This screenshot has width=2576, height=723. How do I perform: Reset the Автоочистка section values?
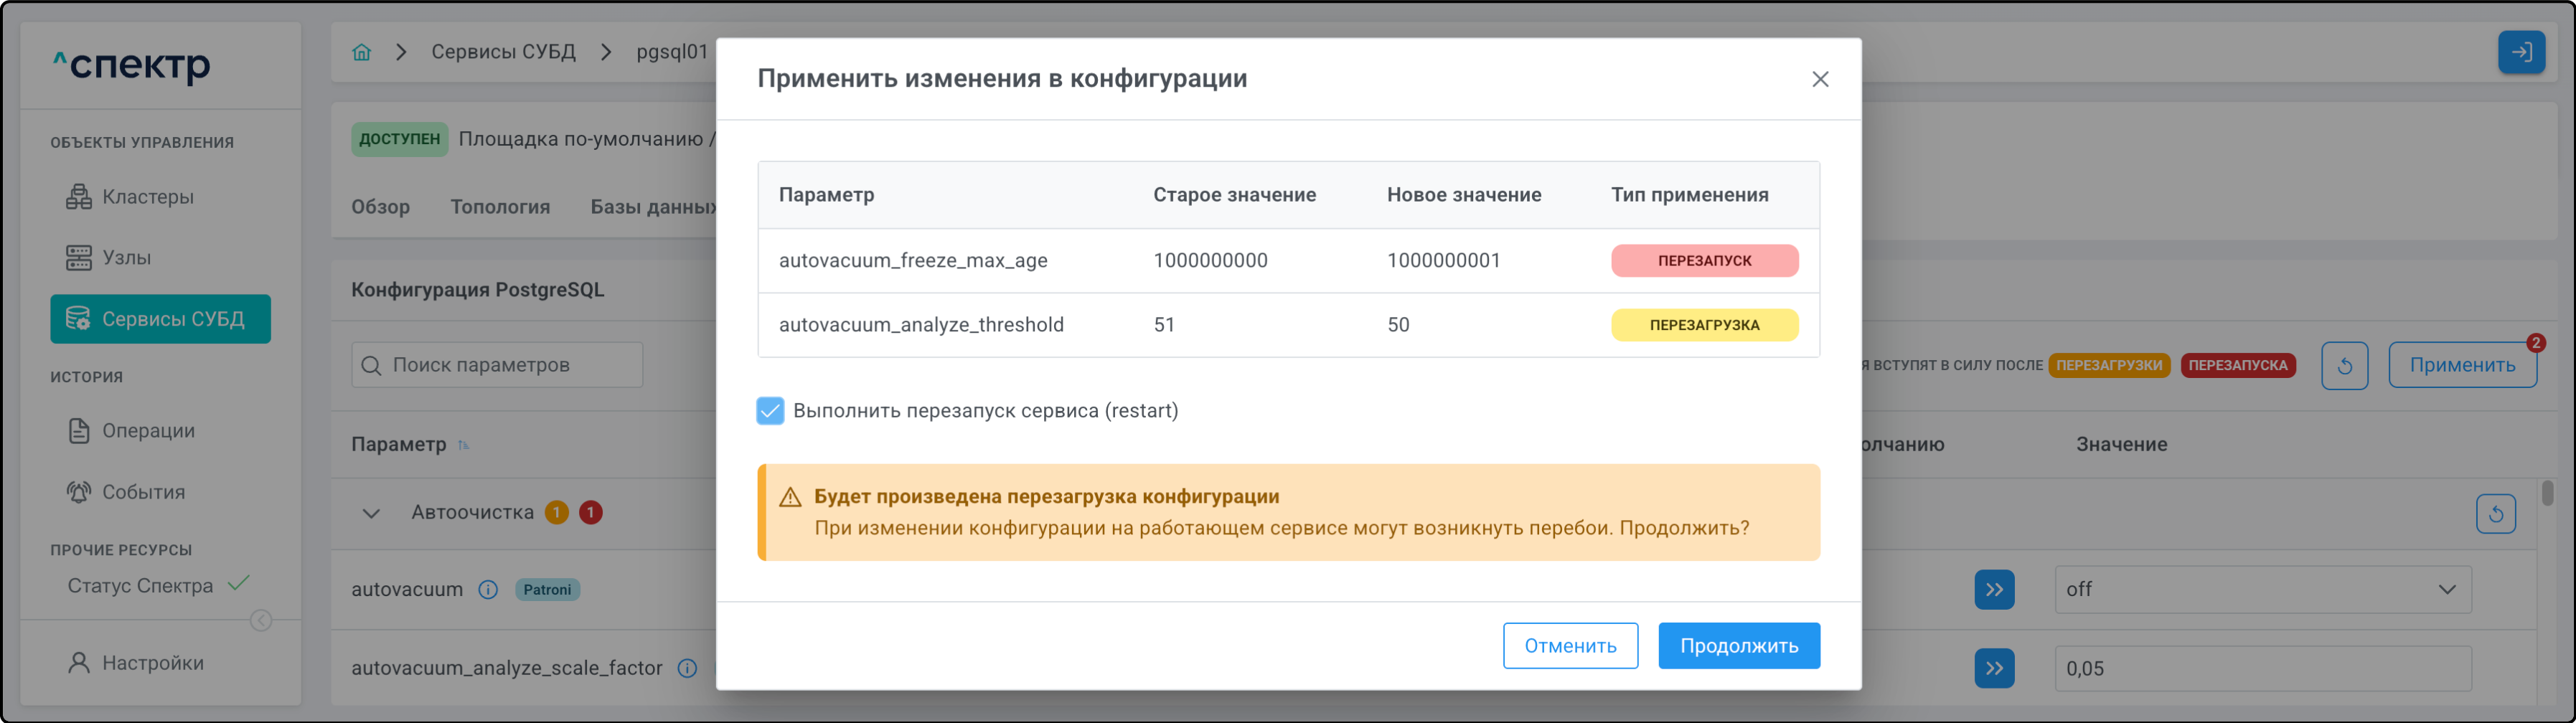coord(2495,514)
